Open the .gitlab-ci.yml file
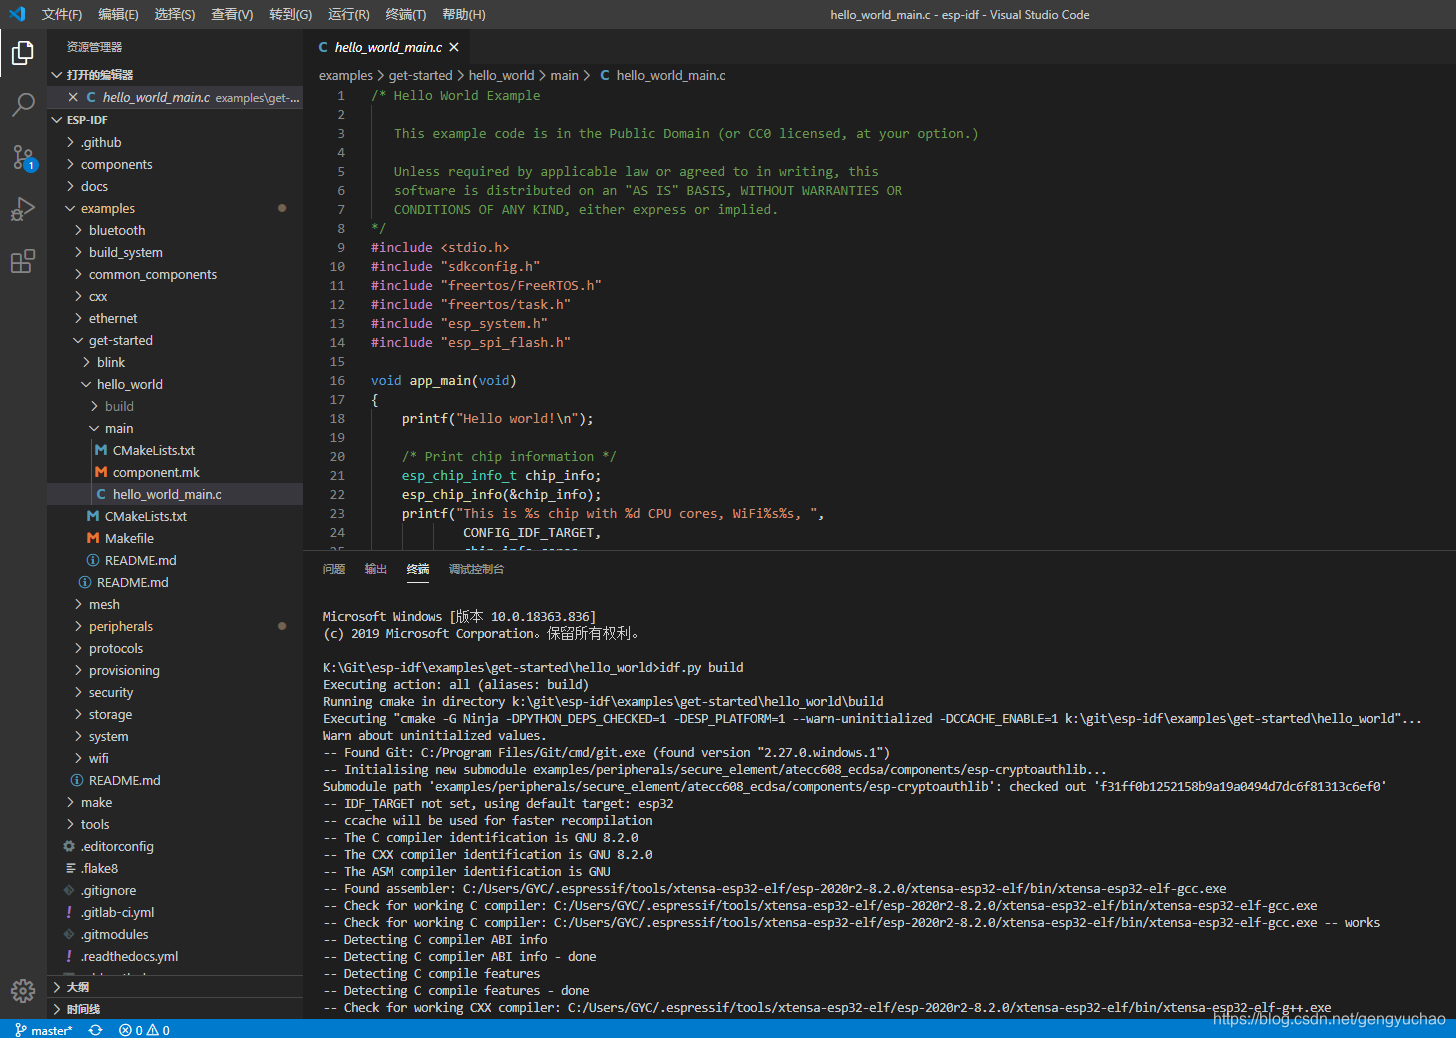Image resolution: width=1456 pixels, height=1038 pixels. tap(175, 912)
